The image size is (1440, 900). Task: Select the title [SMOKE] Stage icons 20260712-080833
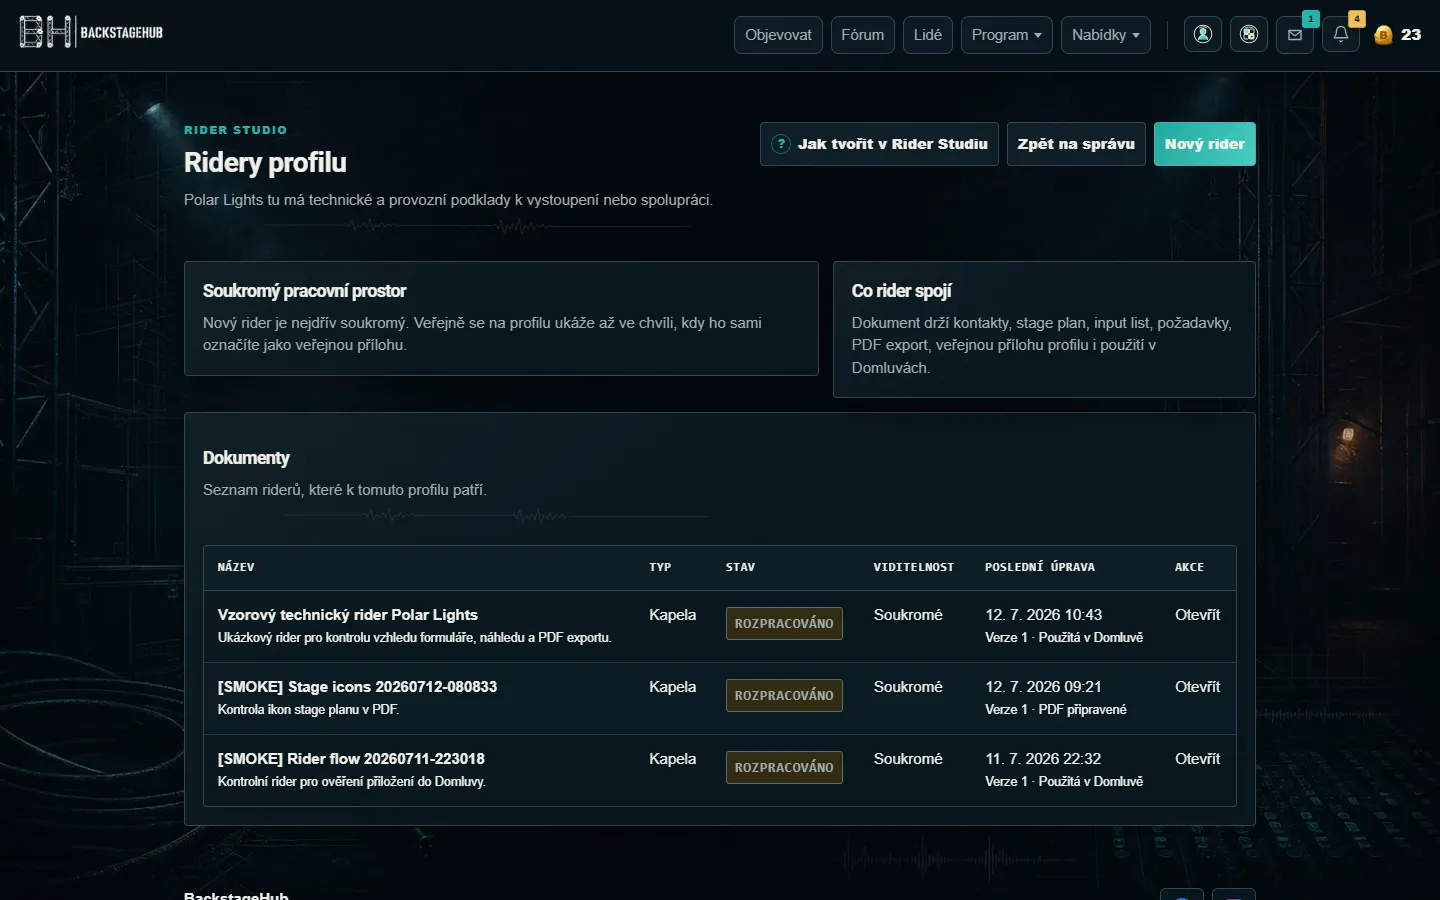pyautogui.click(x=357, y=687)
